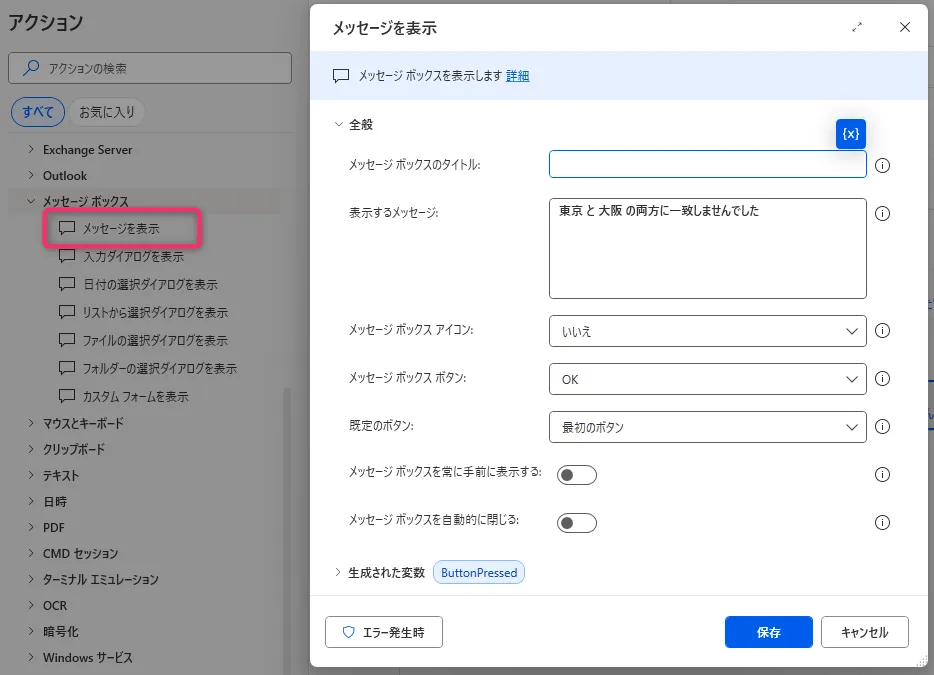Click info icon for メッセージ ボックス アイコン

(882, 331)
